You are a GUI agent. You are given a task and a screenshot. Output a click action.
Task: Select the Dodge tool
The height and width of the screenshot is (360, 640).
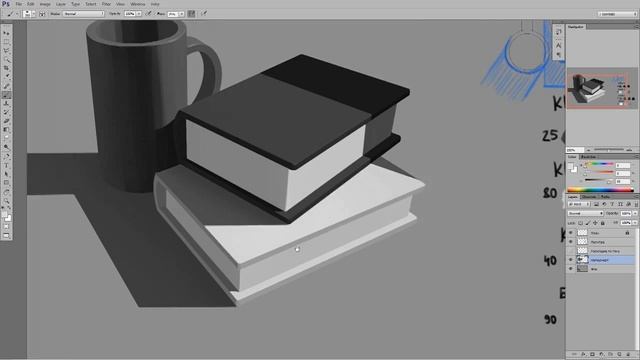coord(6,147)
